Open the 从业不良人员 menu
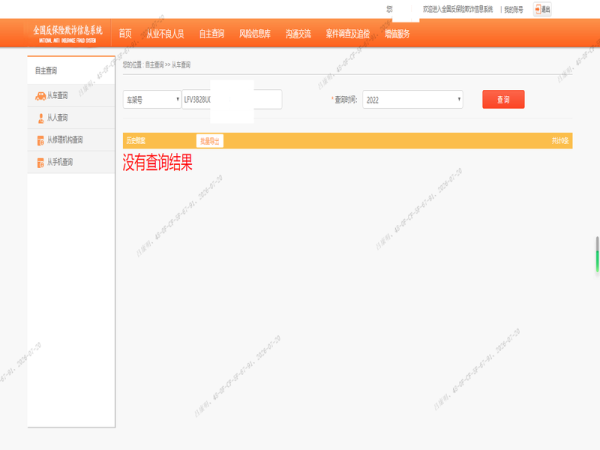The width and height of the screenshot is (600, 450). [165, 34]
